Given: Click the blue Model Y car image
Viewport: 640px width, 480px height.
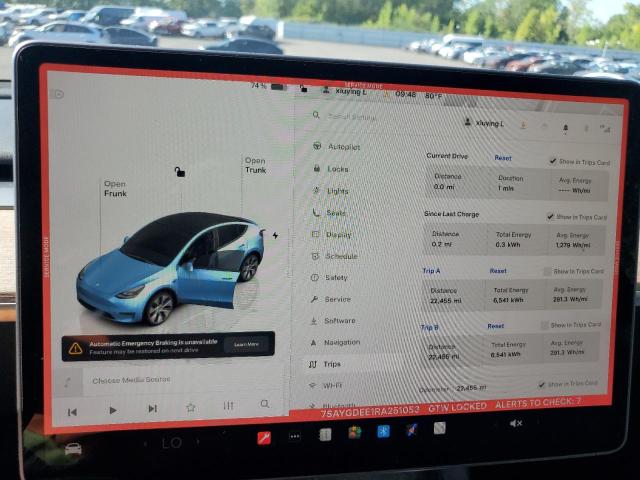Looking at the screenshot, I should pyautogui.click(x=170, y=267).
